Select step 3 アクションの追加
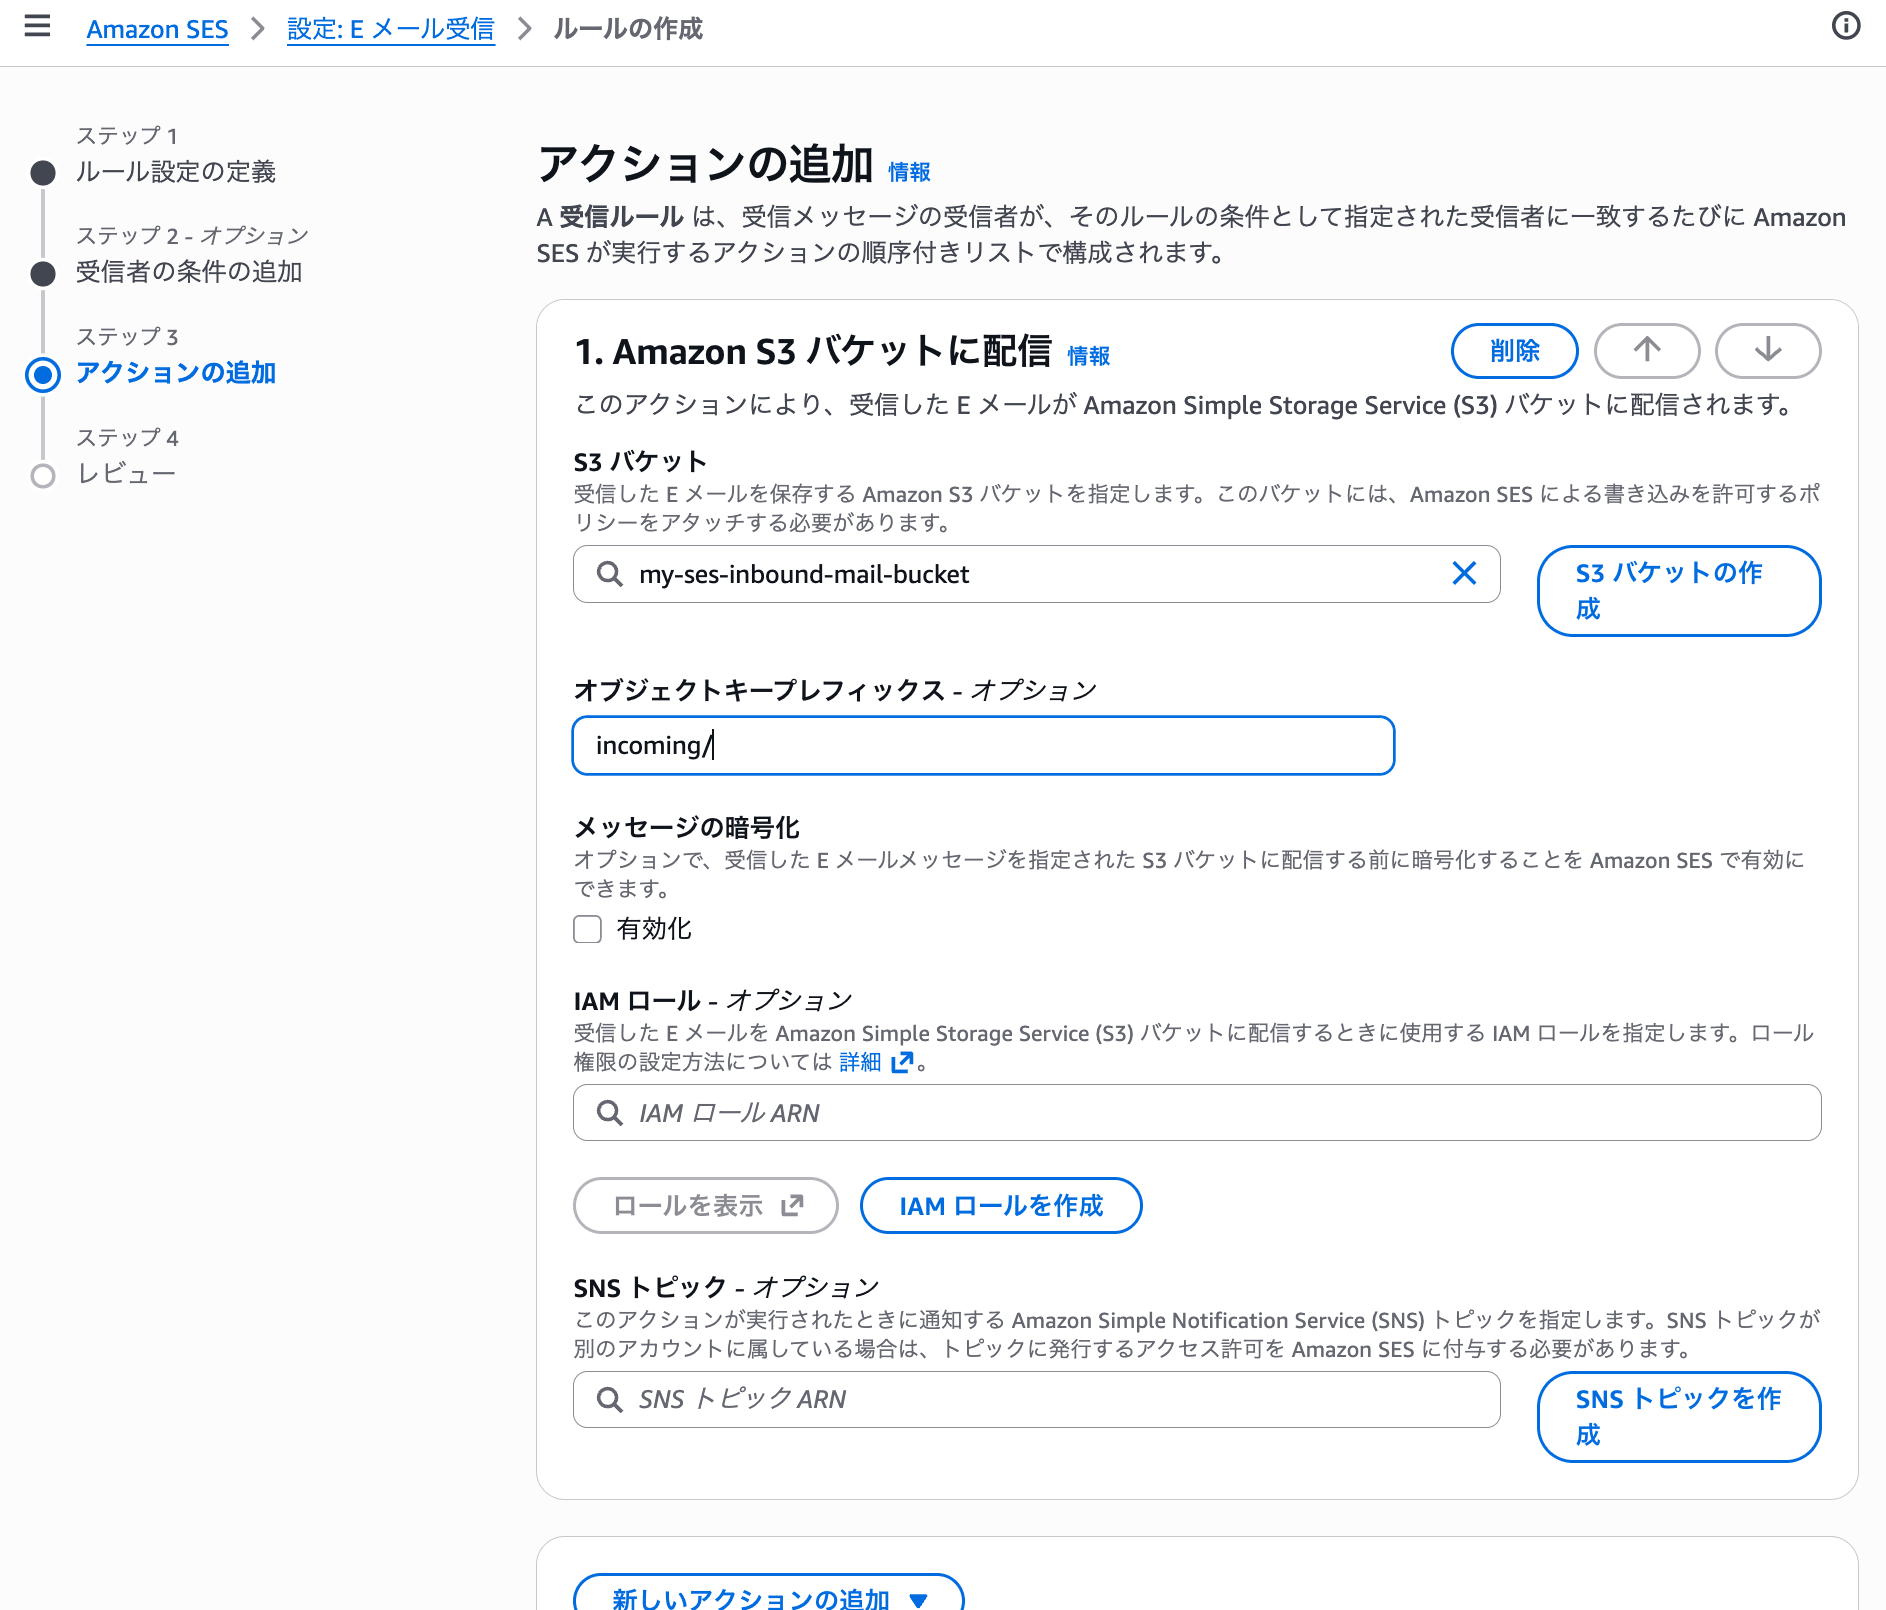The height and width of the screenshot is (1610, 1886). (x=176, y=373)
